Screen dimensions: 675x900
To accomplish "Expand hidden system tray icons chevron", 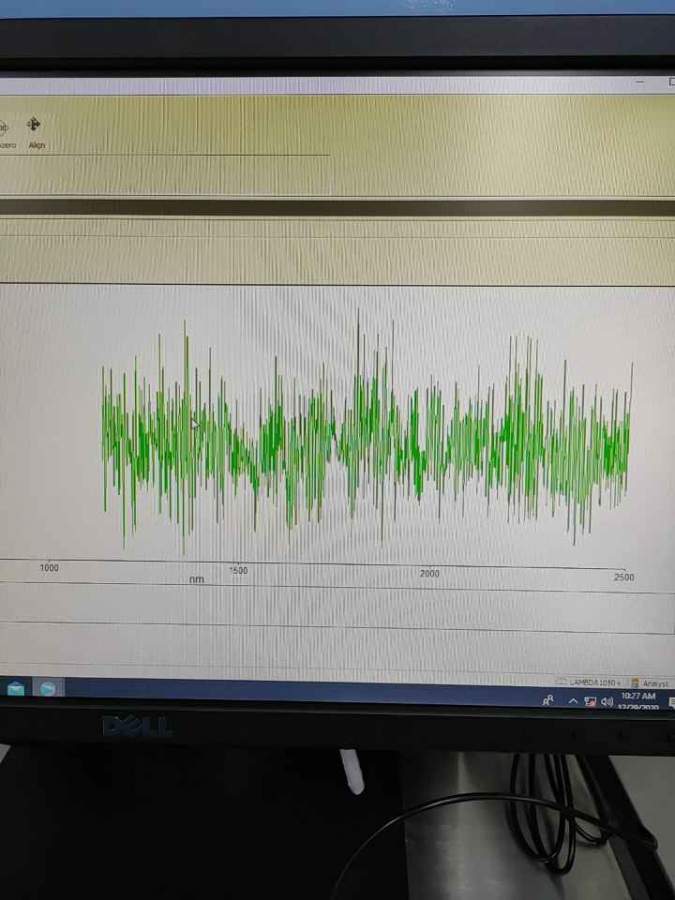I will click(573, 701).
